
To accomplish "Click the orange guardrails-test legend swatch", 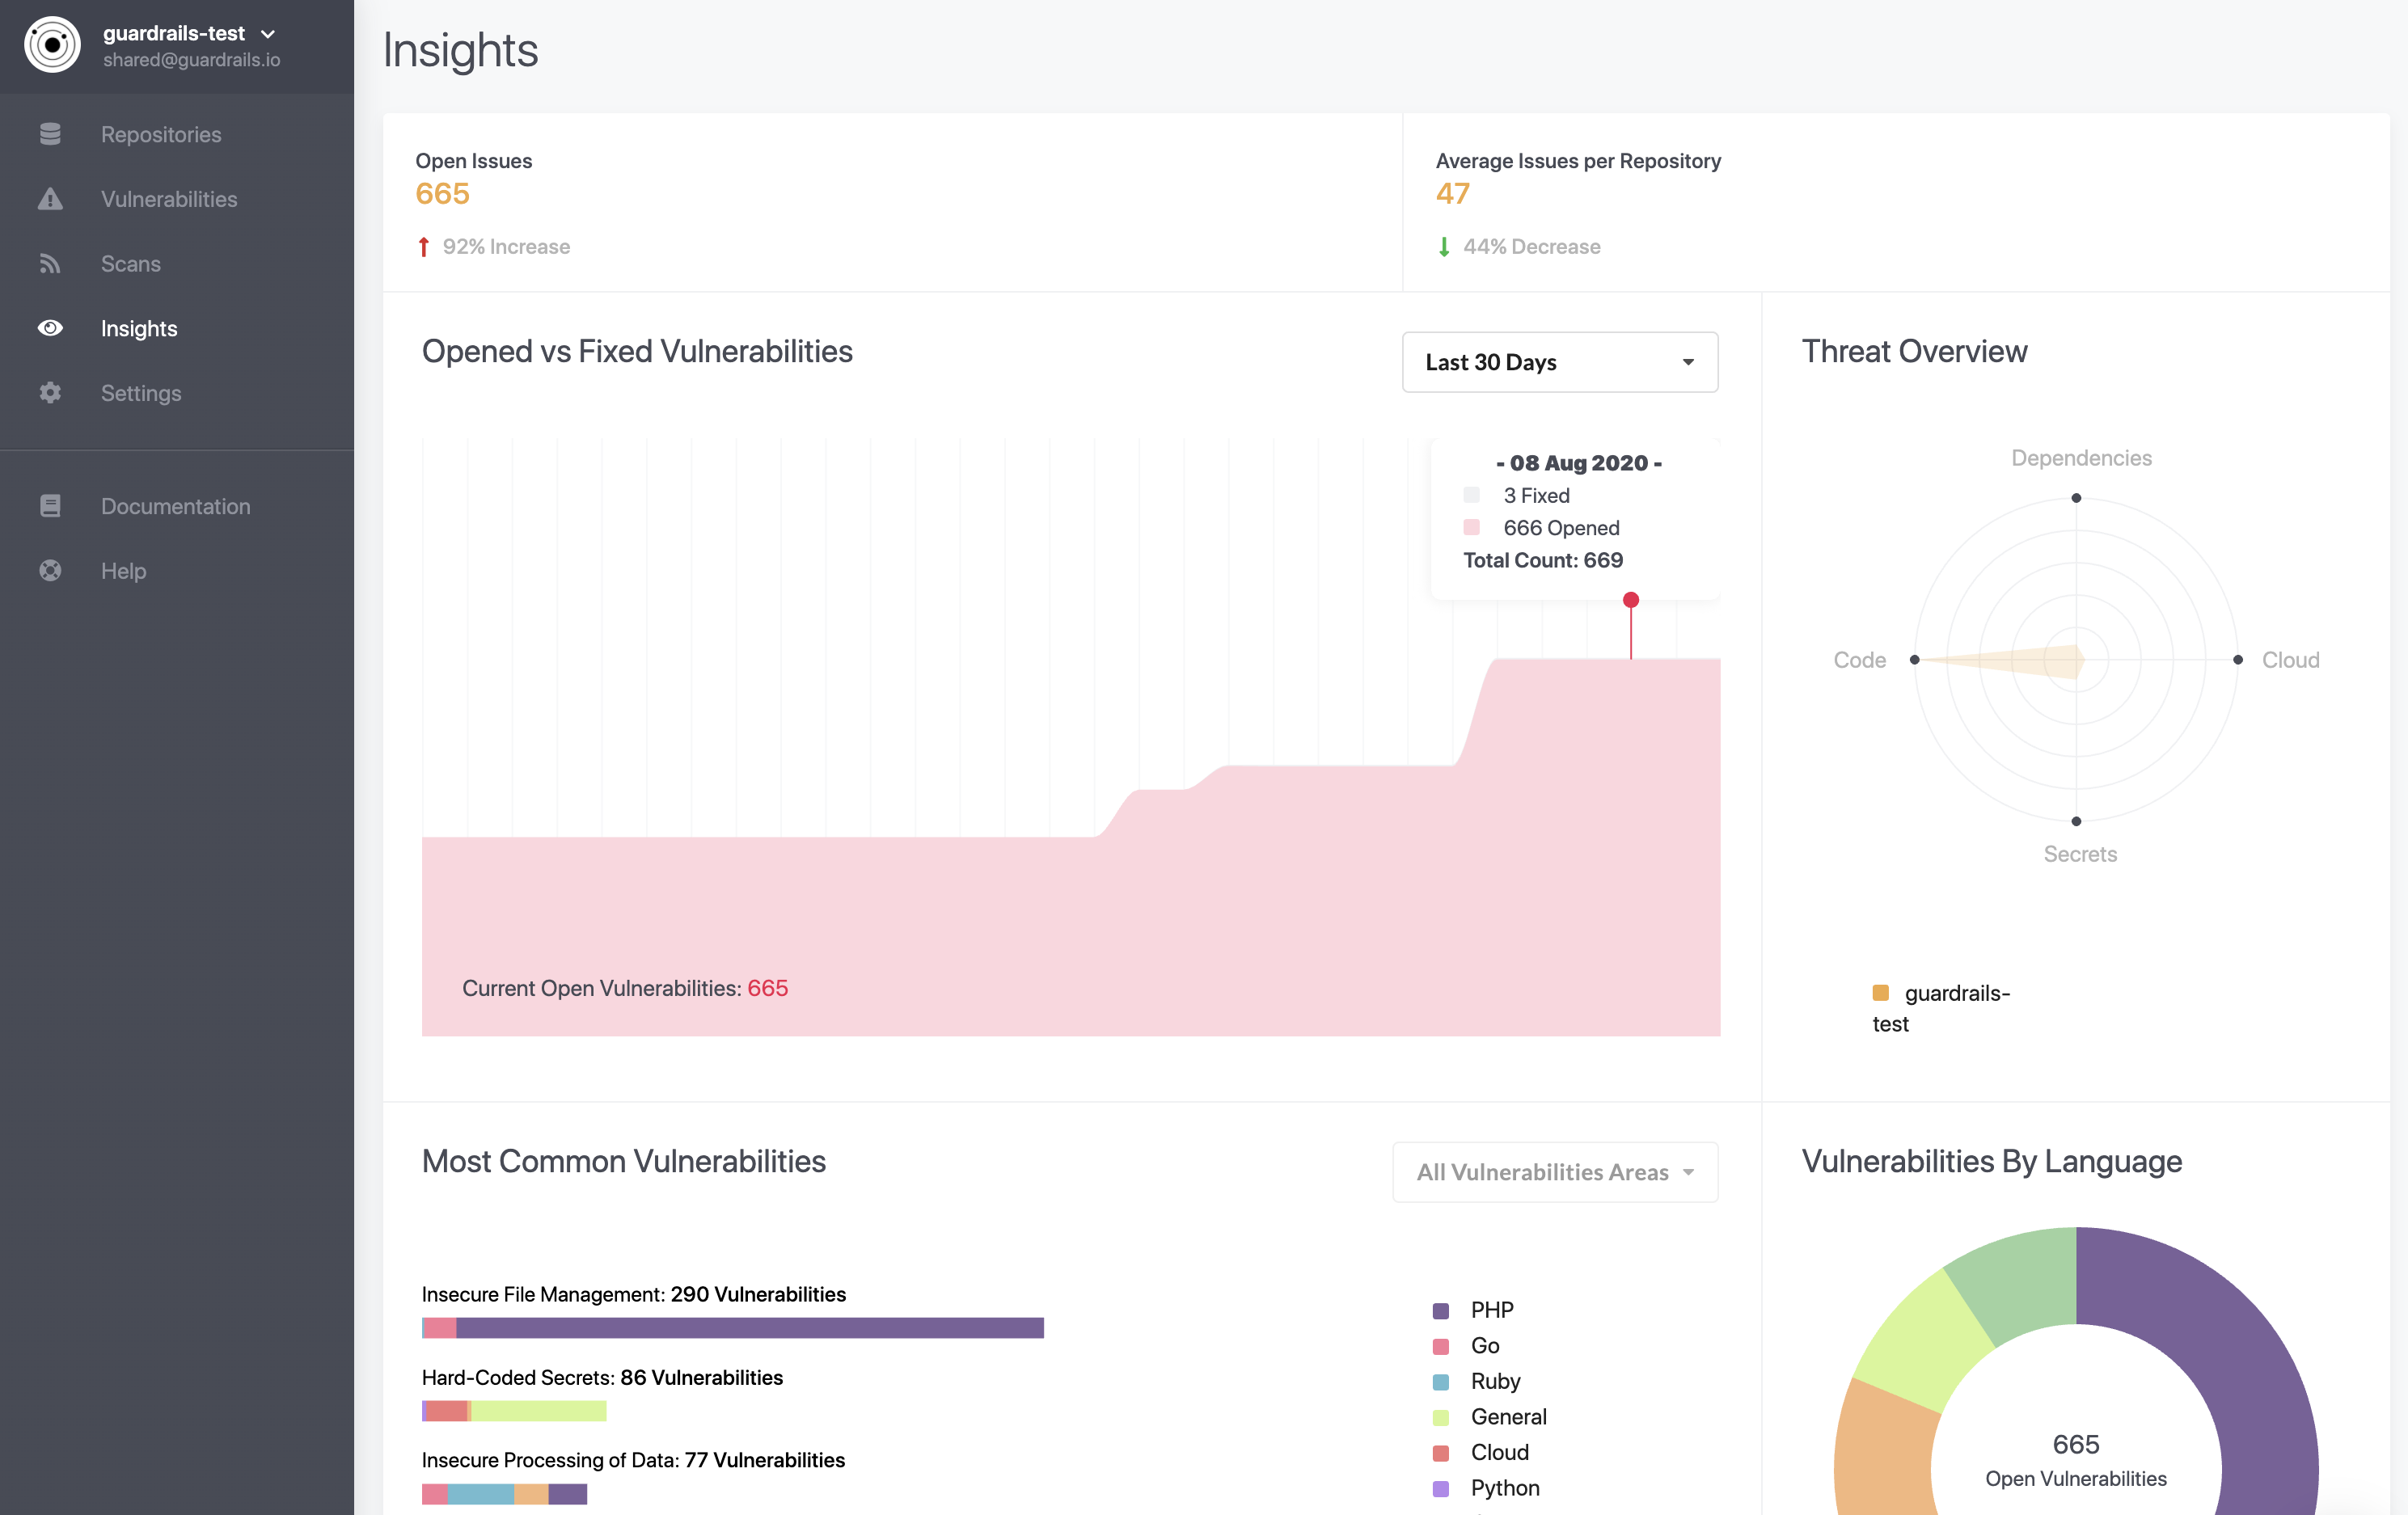I will pos(1880,993).
